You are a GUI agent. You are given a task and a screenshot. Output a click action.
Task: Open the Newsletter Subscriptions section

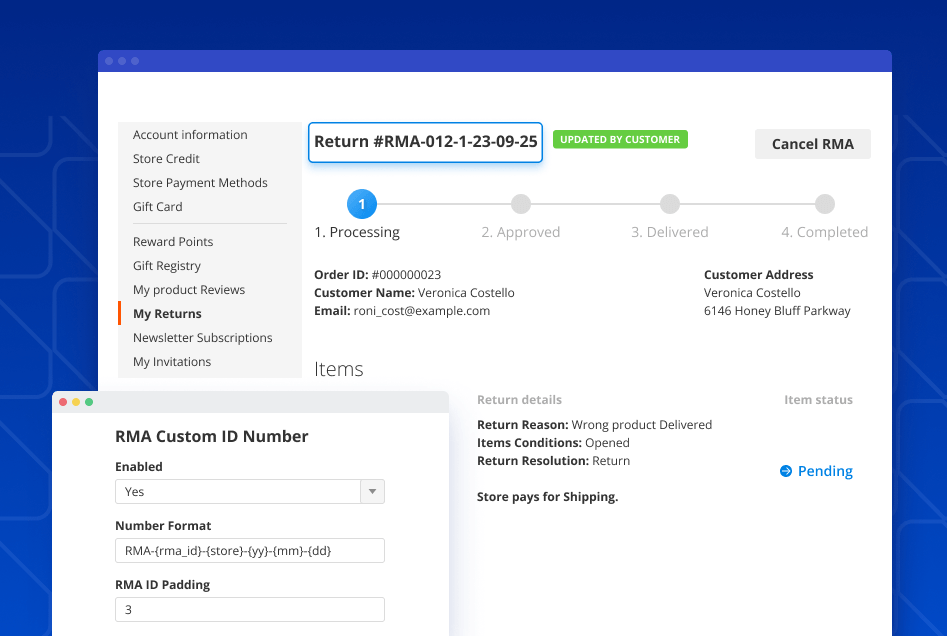pyautogui.click(x=203, y=337)
